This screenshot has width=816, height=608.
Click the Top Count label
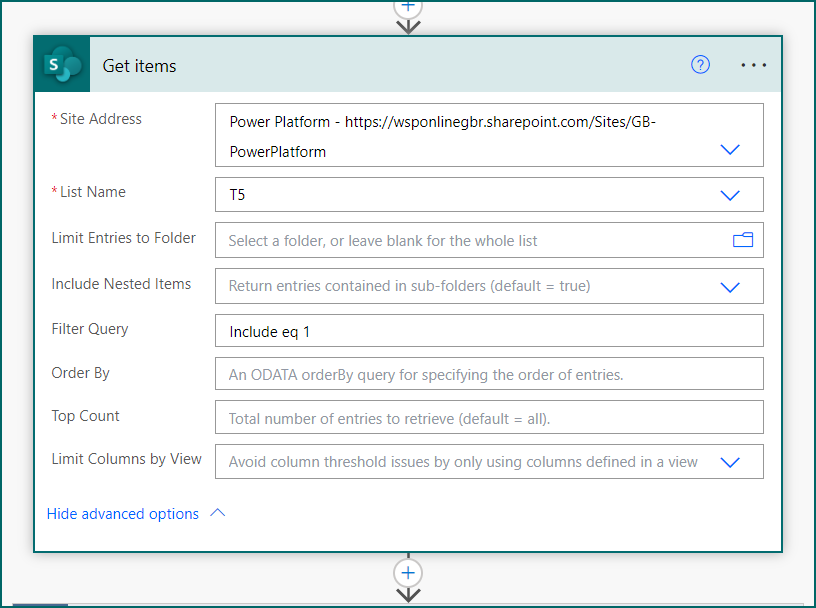pos(85,416)
